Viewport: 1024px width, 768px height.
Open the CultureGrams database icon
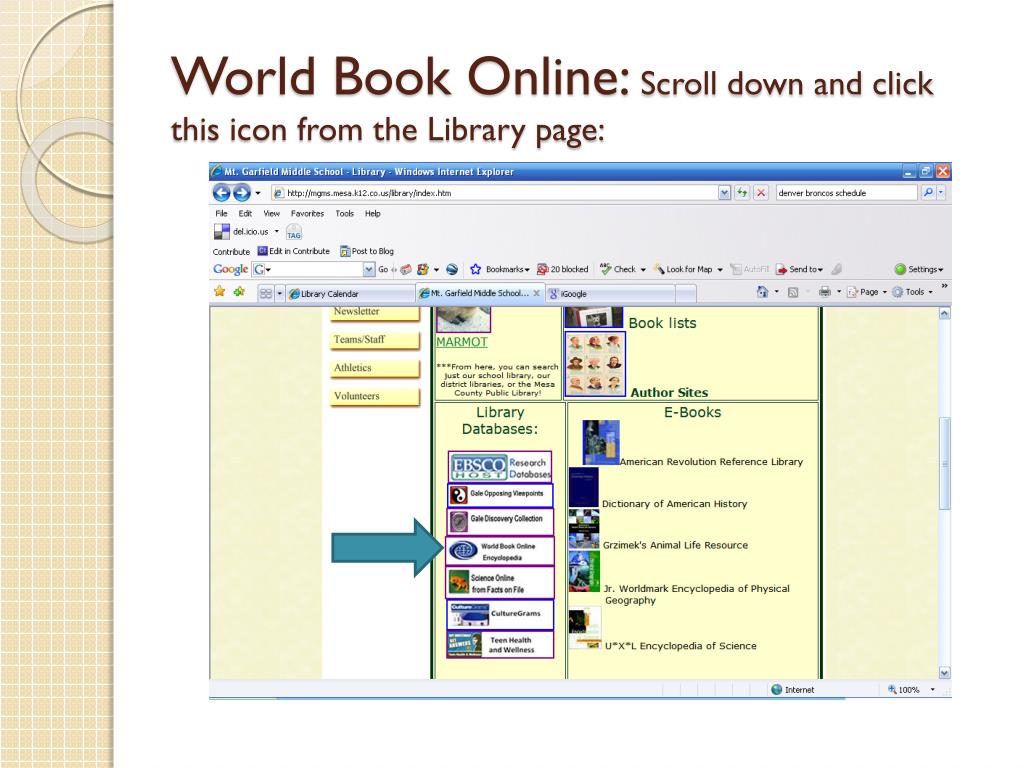click(x=500, y=614)
